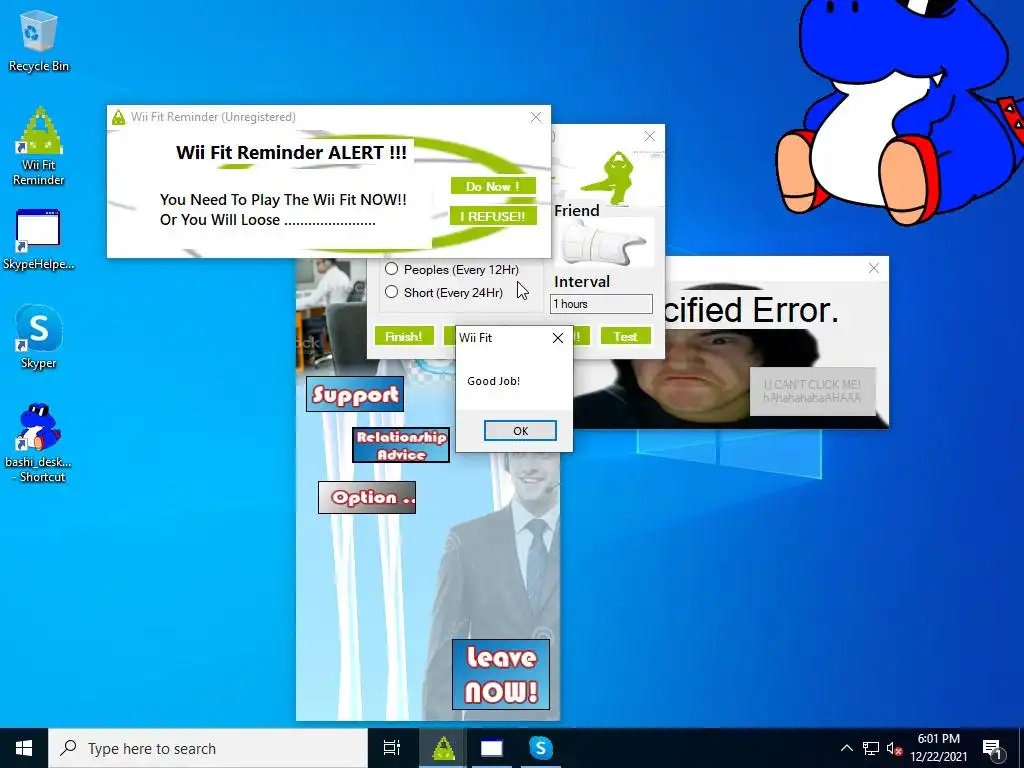The height and width of the screenshot is (768, 1024).
Task: Open the Wii Fit Reminder desktop shortcut
Action: (39, 146)
